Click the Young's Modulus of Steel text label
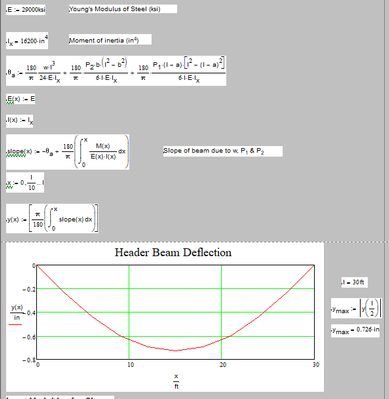Screen dimensions: 389x399 point(123,9)
